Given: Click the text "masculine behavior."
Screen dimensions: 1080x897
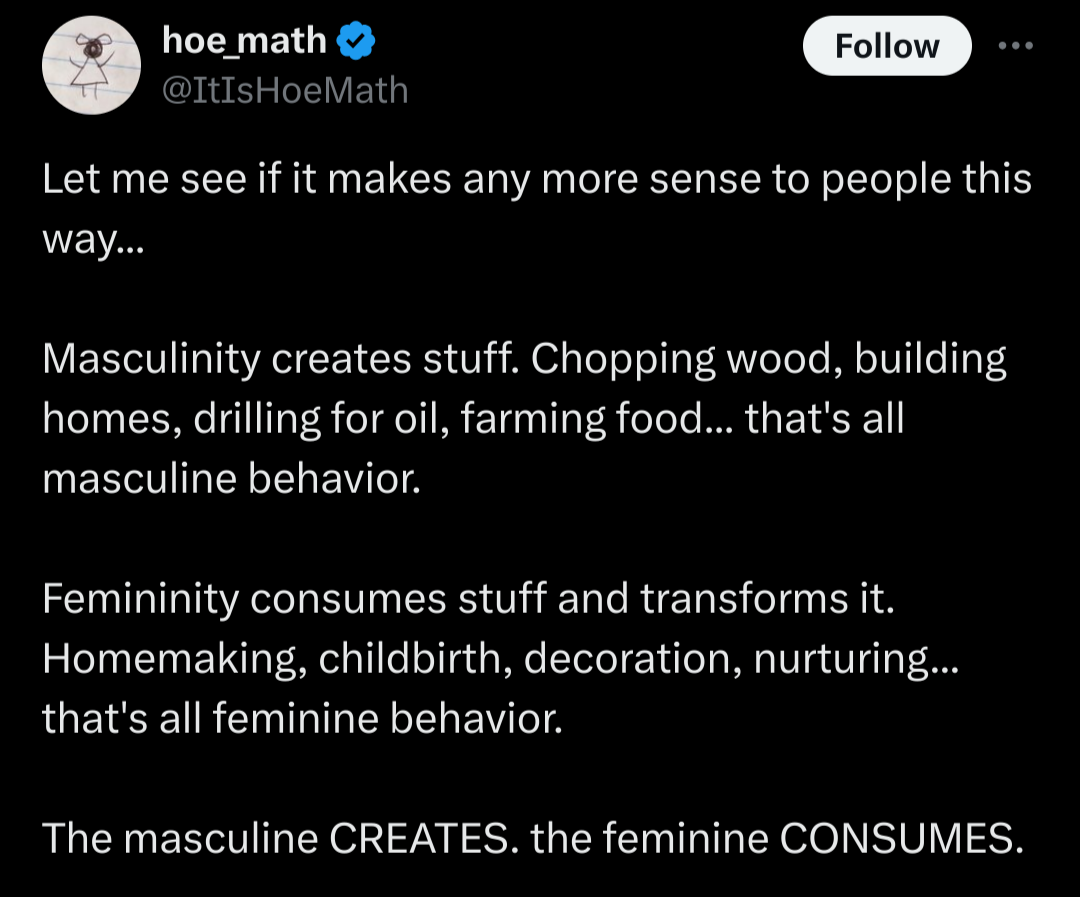Looking at the screenshot, I should (231, 478).
